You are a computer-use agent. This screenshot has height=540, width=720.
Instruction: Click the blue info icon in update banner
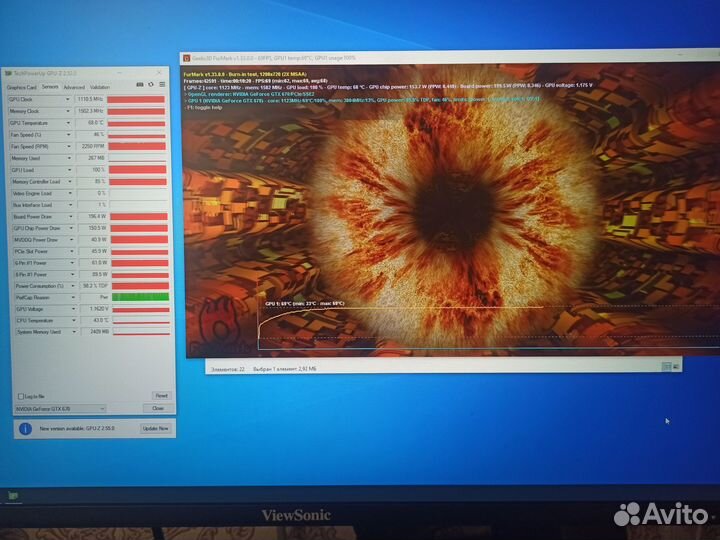27,428
